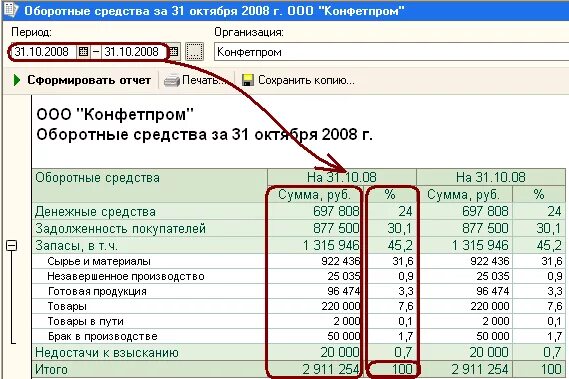Click 922 436 in second sum column
Viewport: 569px width, 379px height.
[x=490, y=261]
